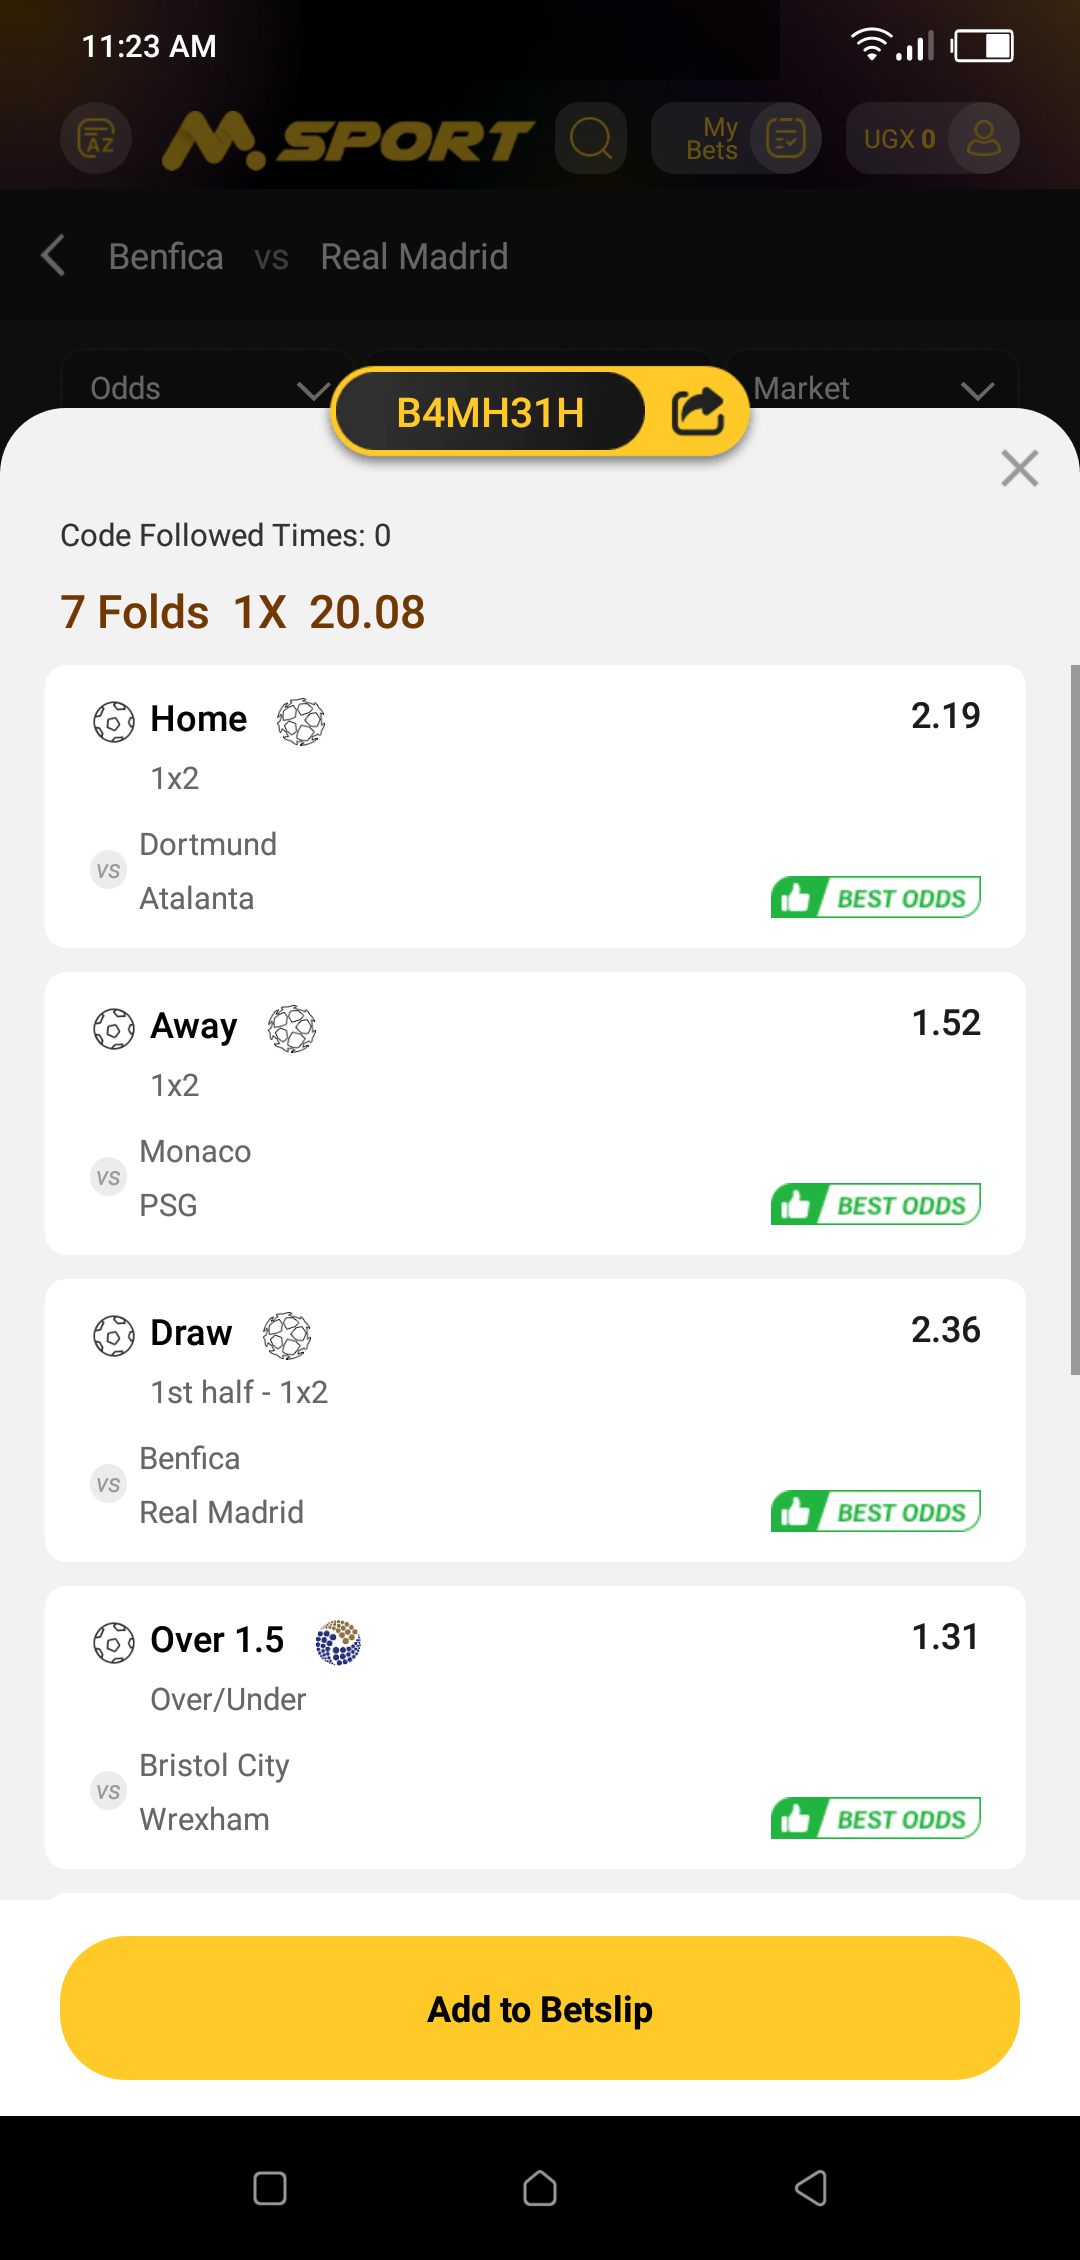Open the A-Z sports menu icon
Image resolution: width=1080 pixels, height=2260 pixels.
coord(96,138)
